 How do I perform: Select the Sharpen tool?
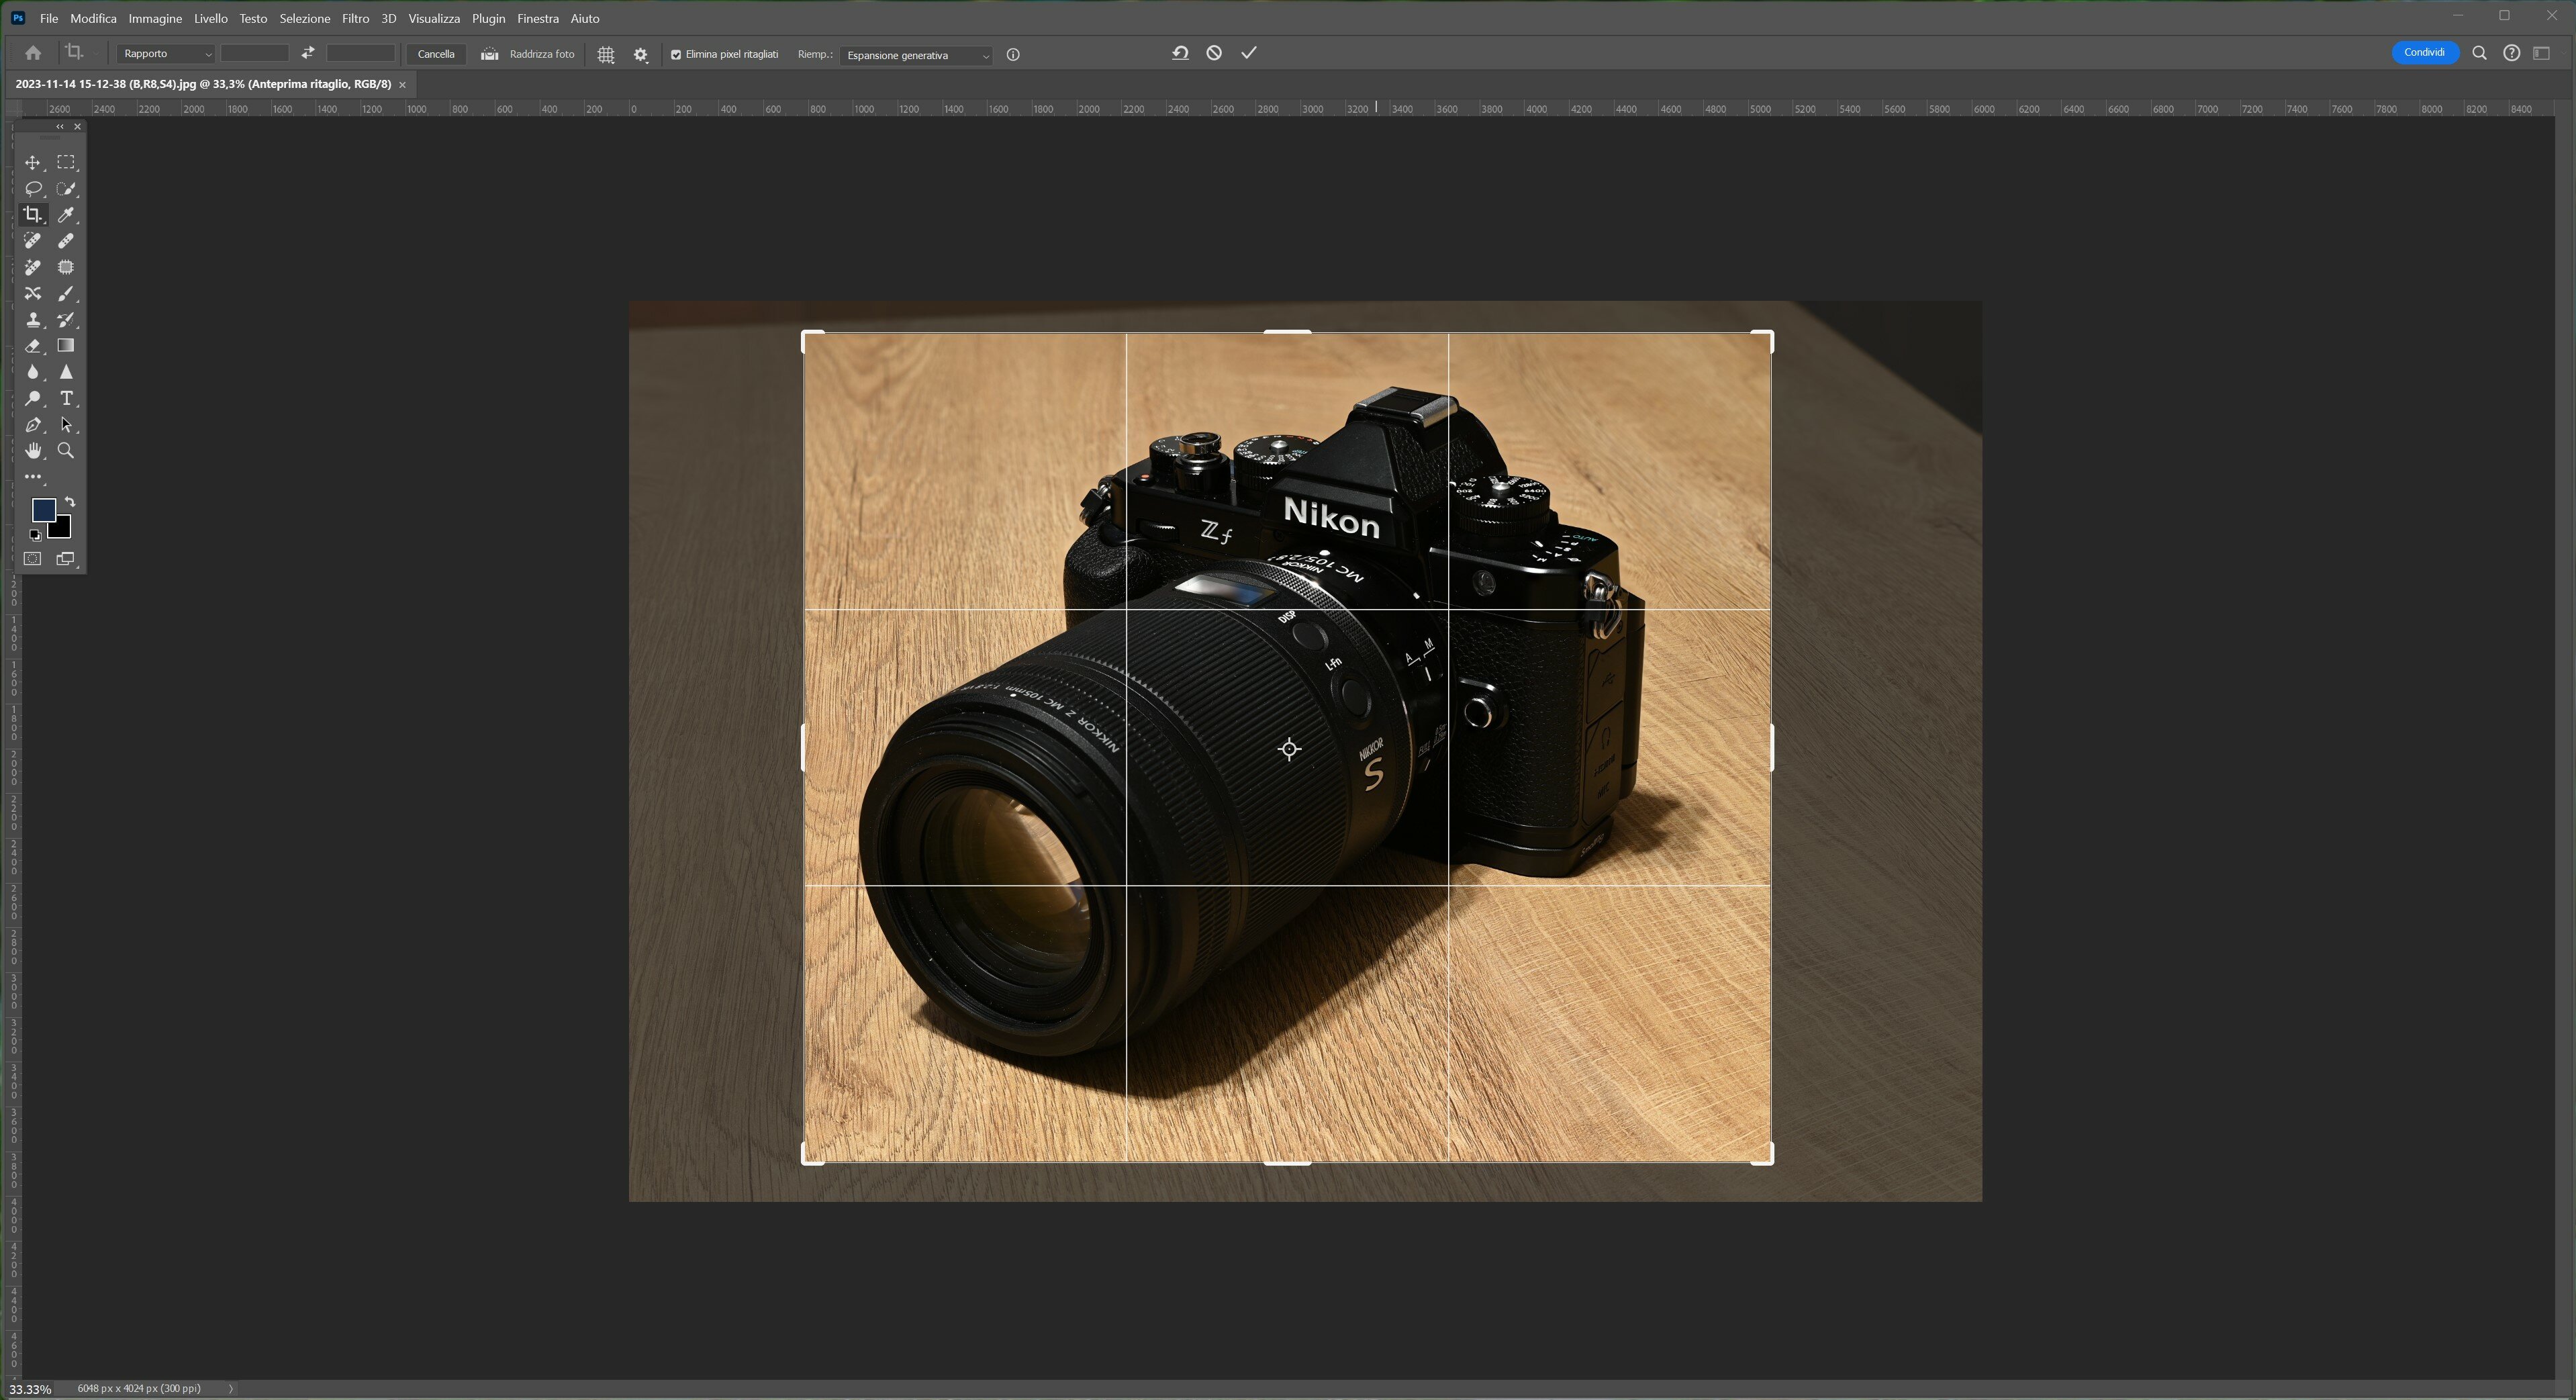(66, 372)
